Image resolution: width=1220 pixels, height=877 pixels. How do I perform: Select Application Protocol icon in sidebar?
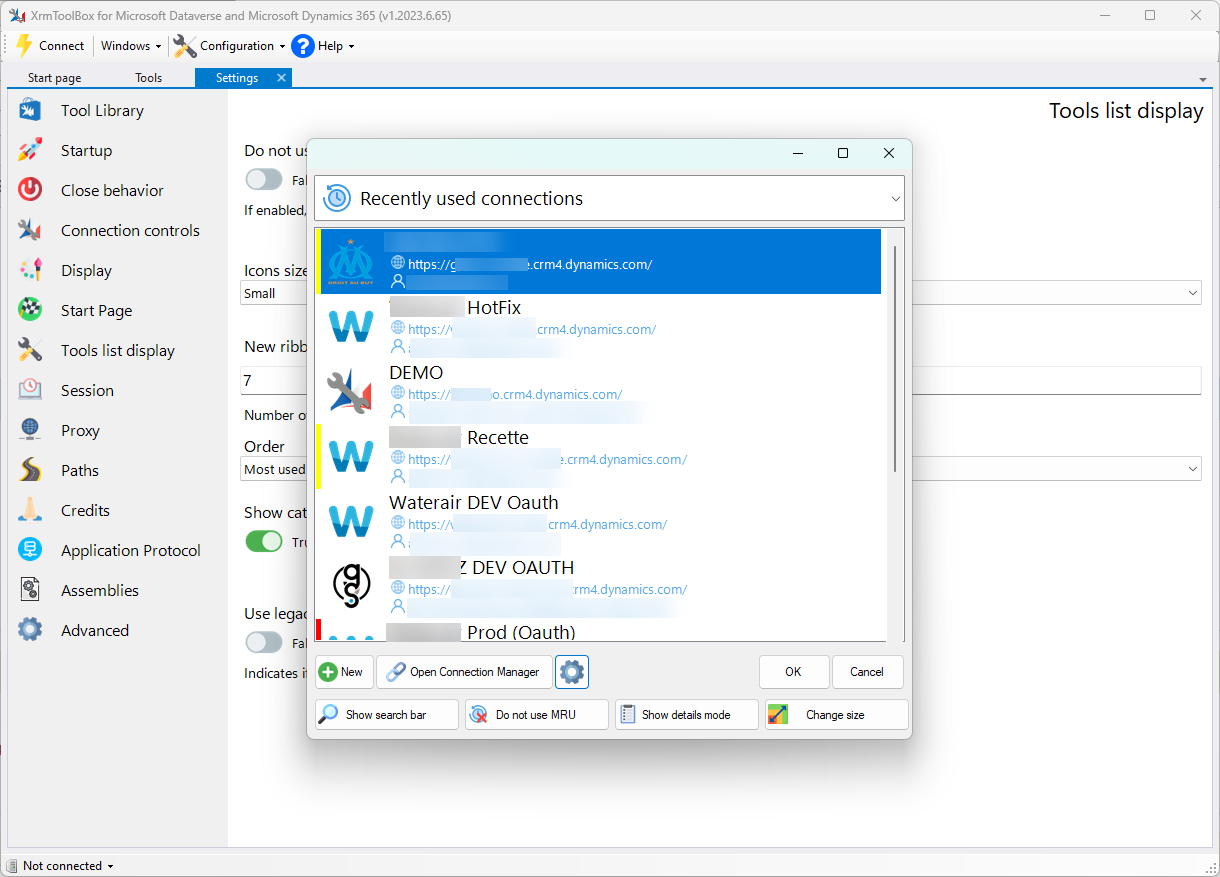[30, 550]
